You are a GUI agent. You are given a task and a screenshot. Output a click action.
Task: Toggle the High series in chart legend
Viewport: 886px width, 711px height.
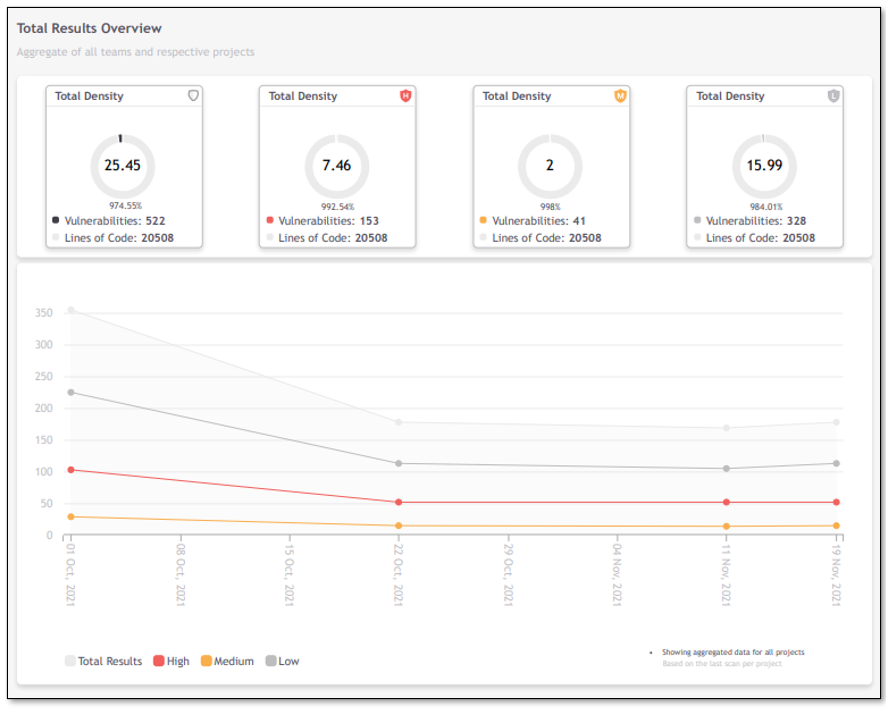pos(171,661)
